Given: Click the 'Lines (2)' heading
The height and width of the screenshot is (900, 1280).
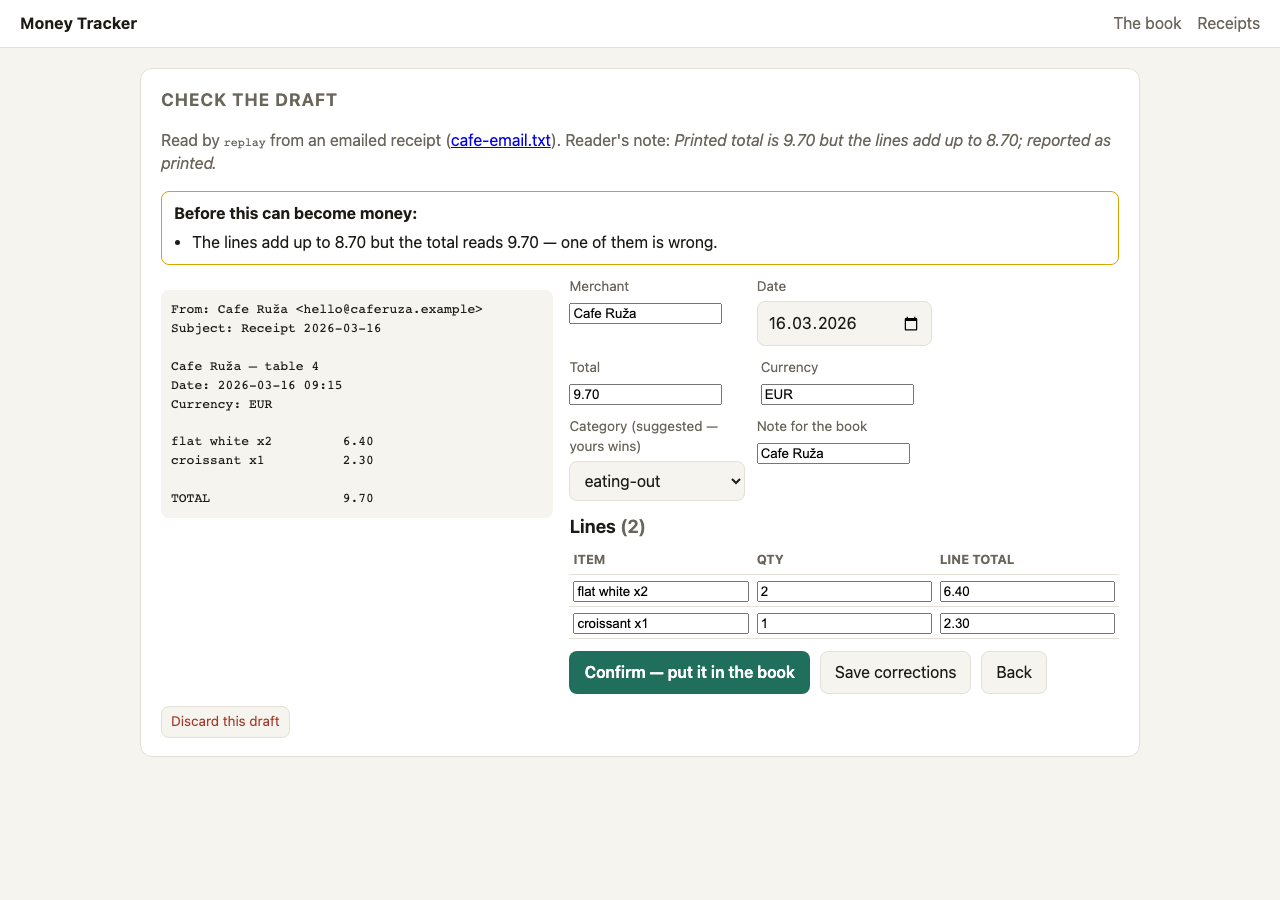Looking at the screenshot, I should click(607, 526).
